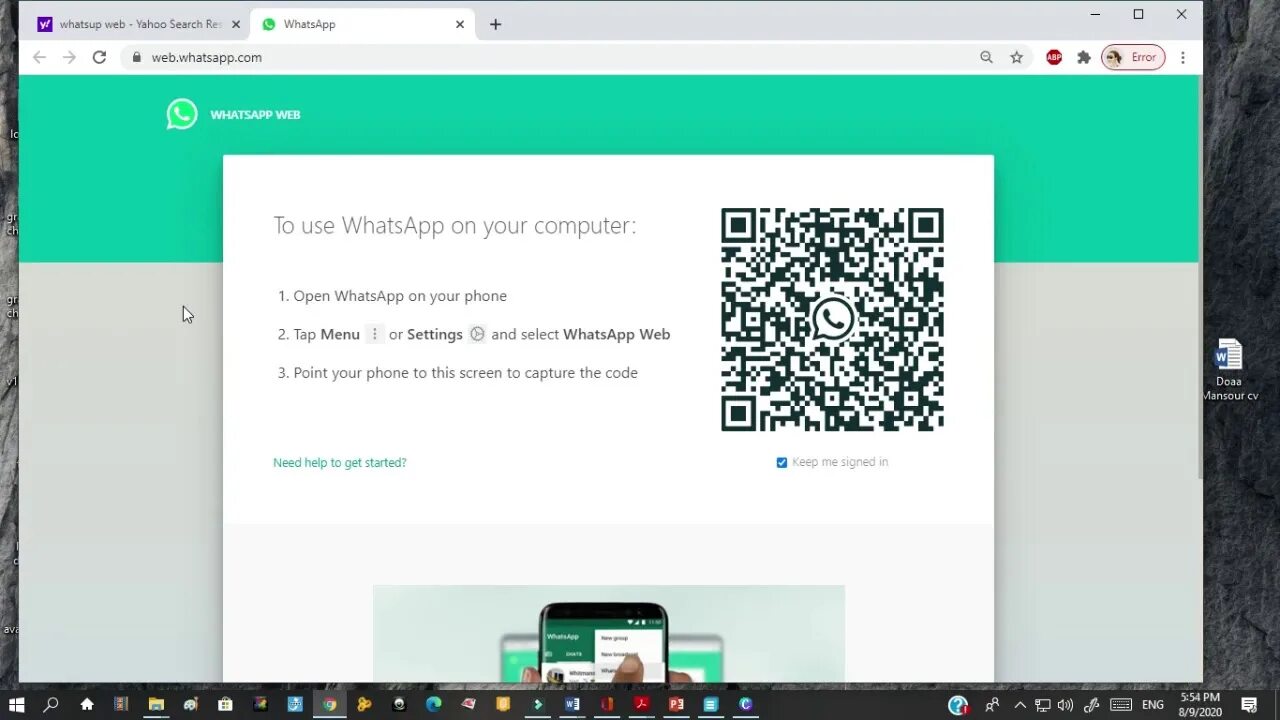Click the browser forward arrow
1280x720 pixels.
pyautogui.click(x=69, y=57)
